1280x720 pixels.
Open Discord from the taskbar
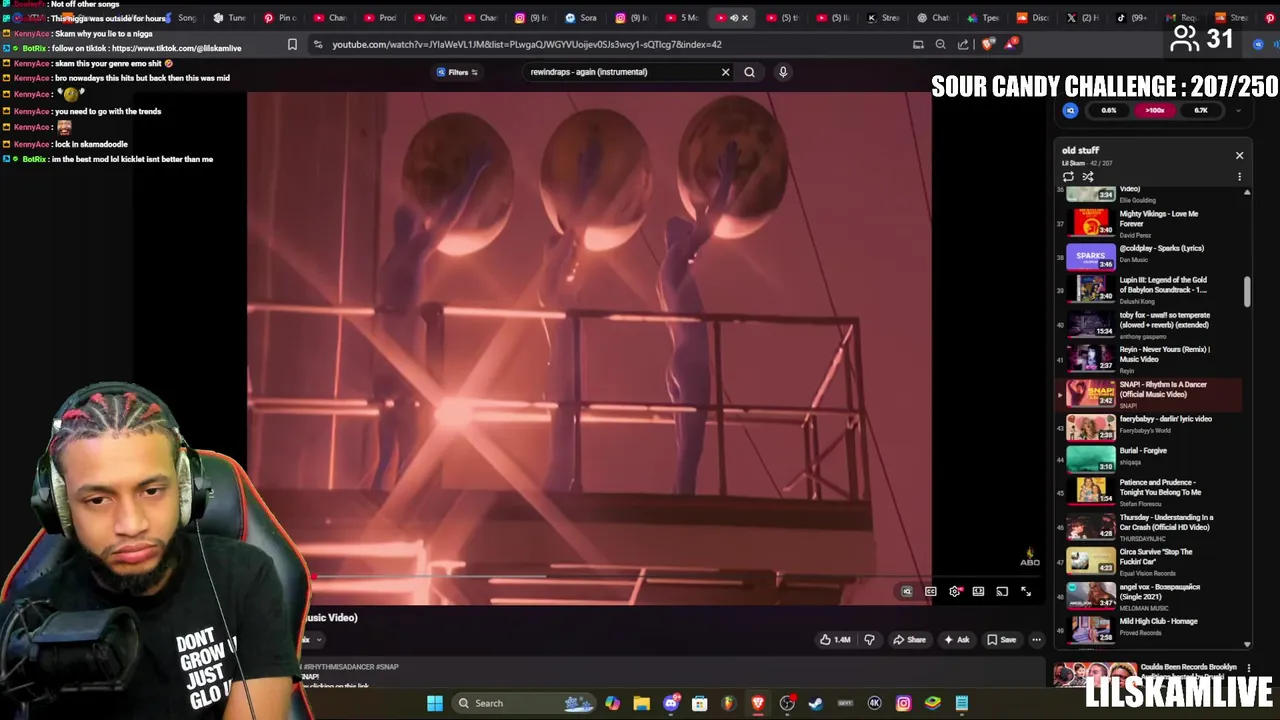pyautogui.click(x=671, y=703)
